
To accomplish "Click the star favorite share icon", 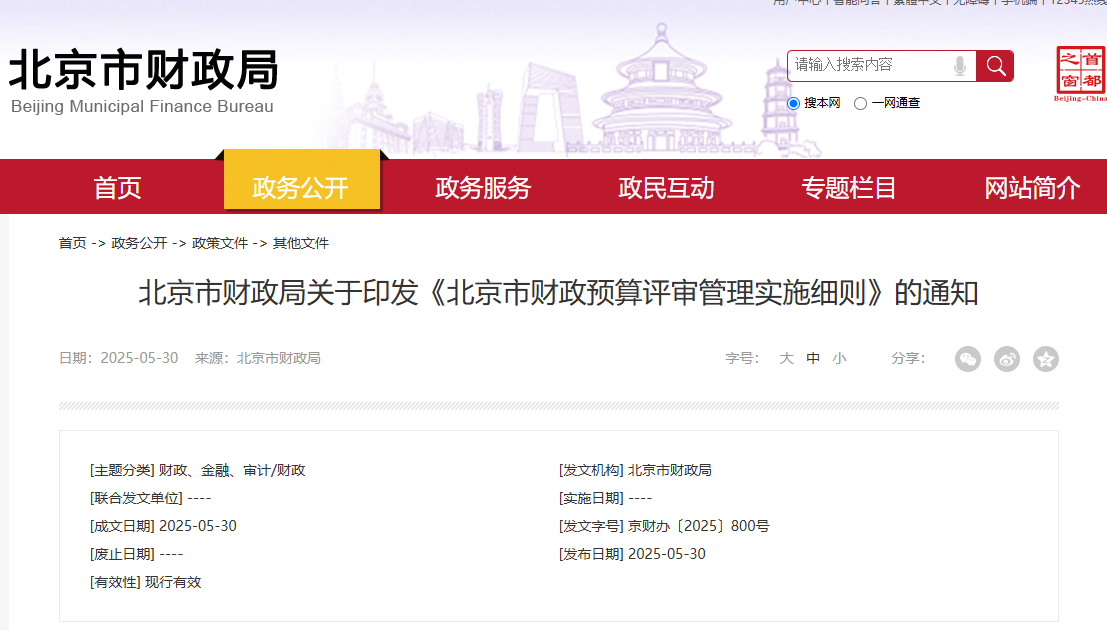I will (1046, 359).
